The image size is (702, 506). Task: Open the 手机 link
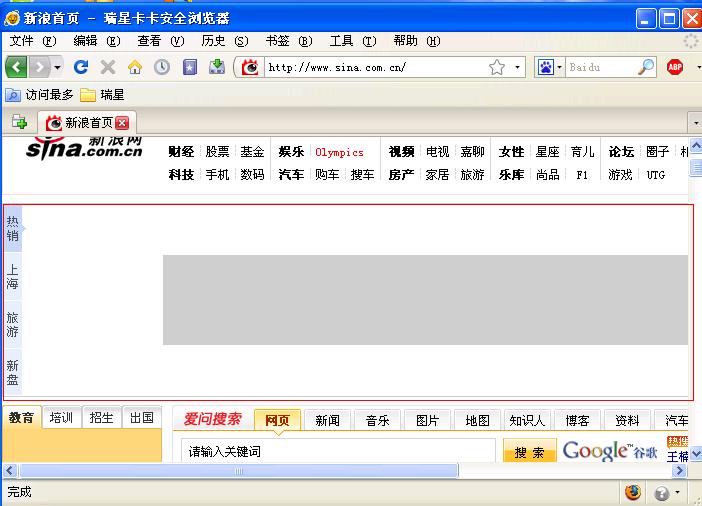click(x=217, y=175)
